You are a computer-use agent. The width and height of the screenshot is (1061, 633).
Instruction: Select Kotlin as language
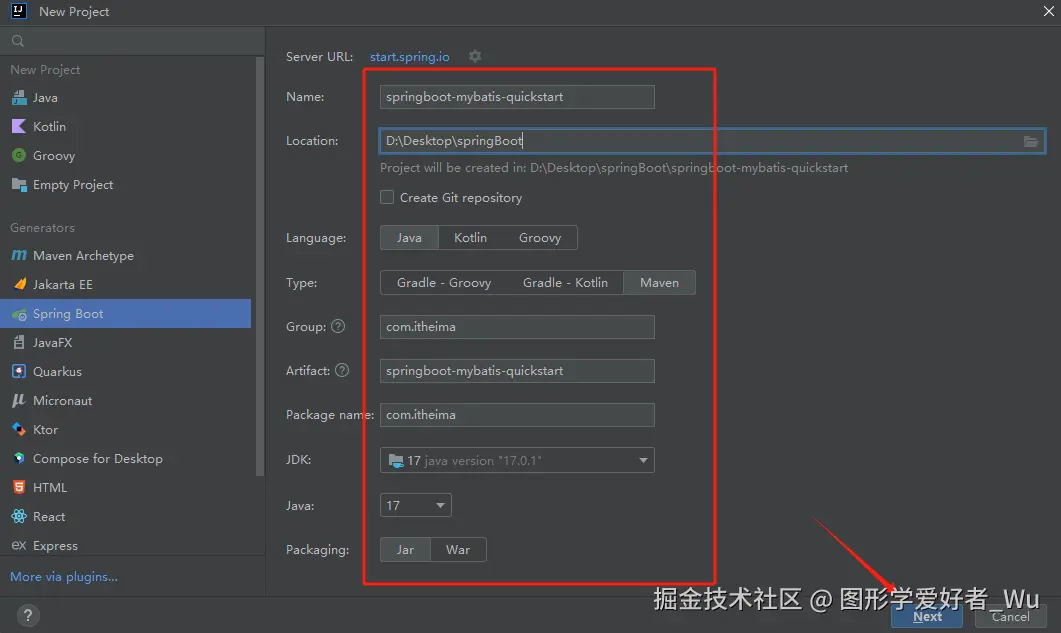pos(470,238)
